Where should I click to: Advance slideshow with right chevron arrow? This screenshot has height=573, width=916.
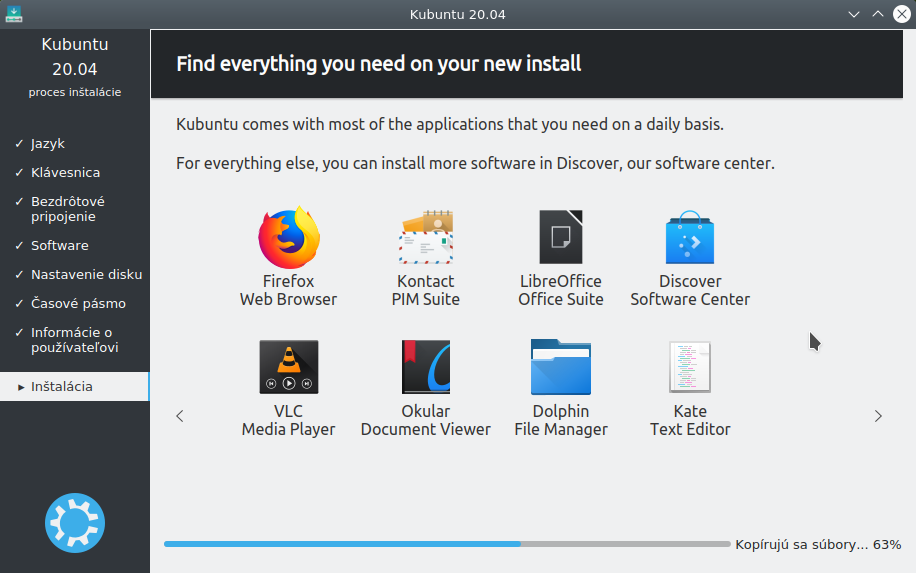point(878,416)
